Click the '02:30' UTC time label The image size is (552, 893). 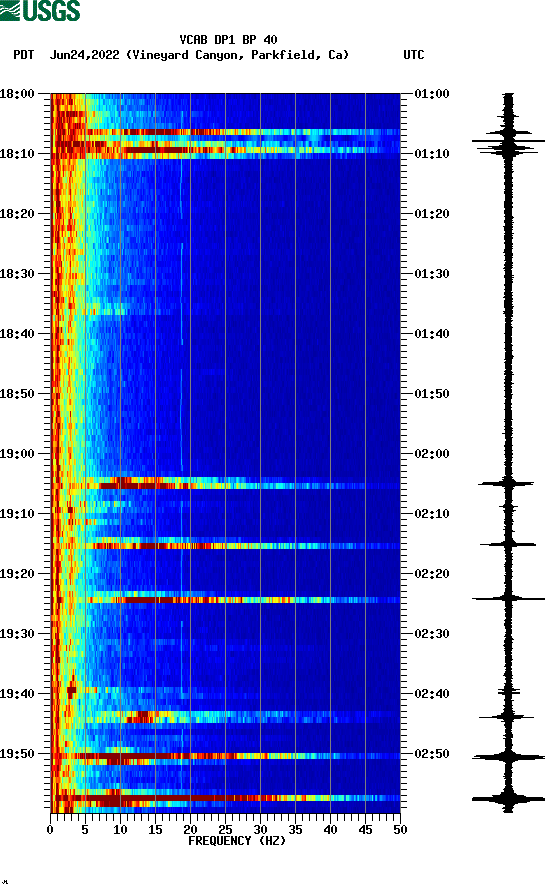point(432,634)
